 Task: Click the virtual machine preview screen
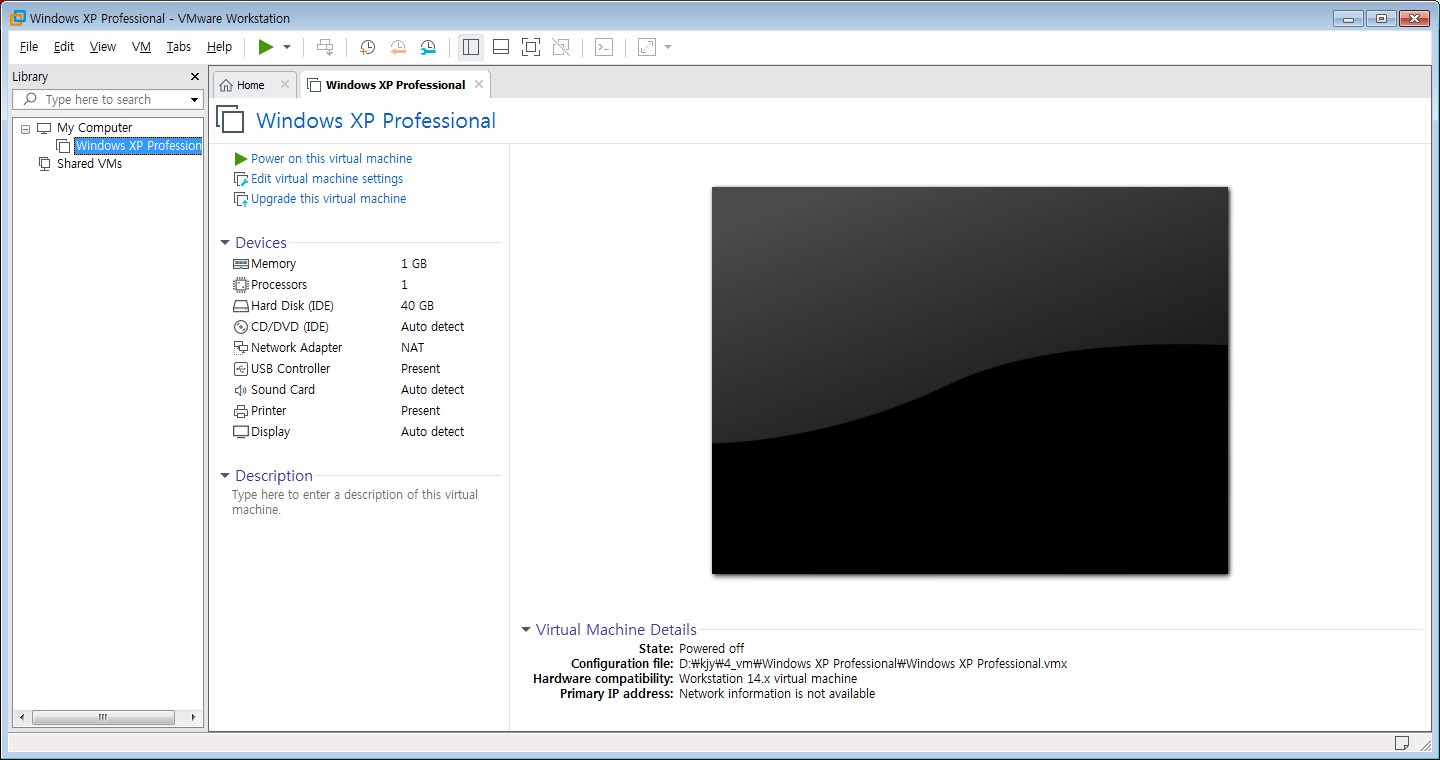coord(969,380)
